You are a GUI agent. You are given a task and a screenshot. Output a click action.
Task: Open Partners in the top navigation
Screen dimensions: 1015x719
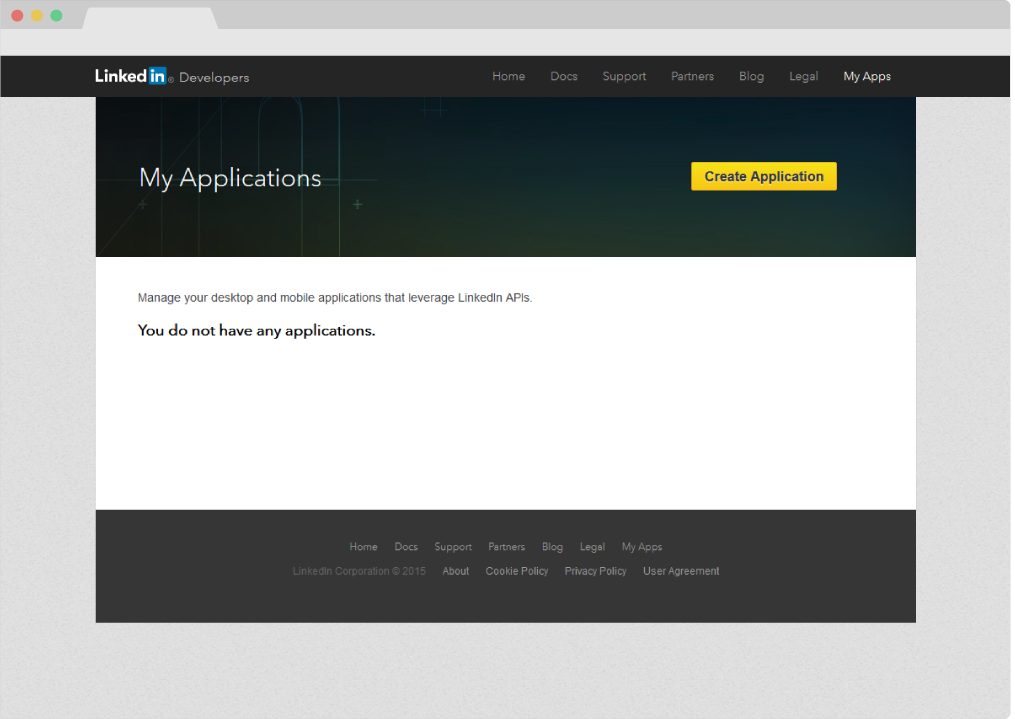692,77
